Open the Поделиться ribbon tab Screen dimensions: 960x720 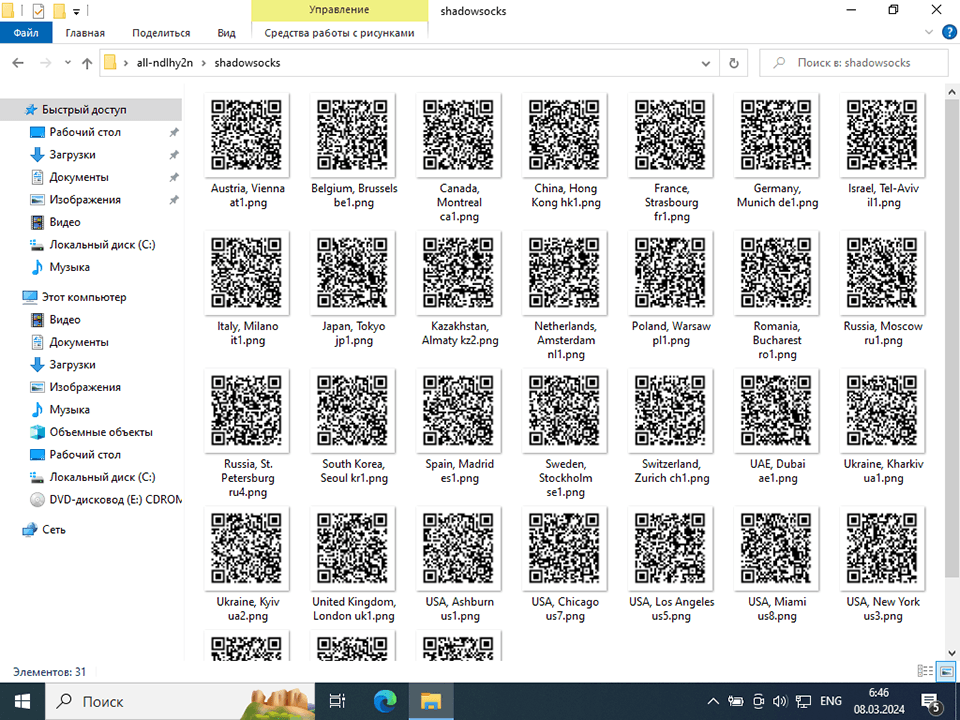161,33
